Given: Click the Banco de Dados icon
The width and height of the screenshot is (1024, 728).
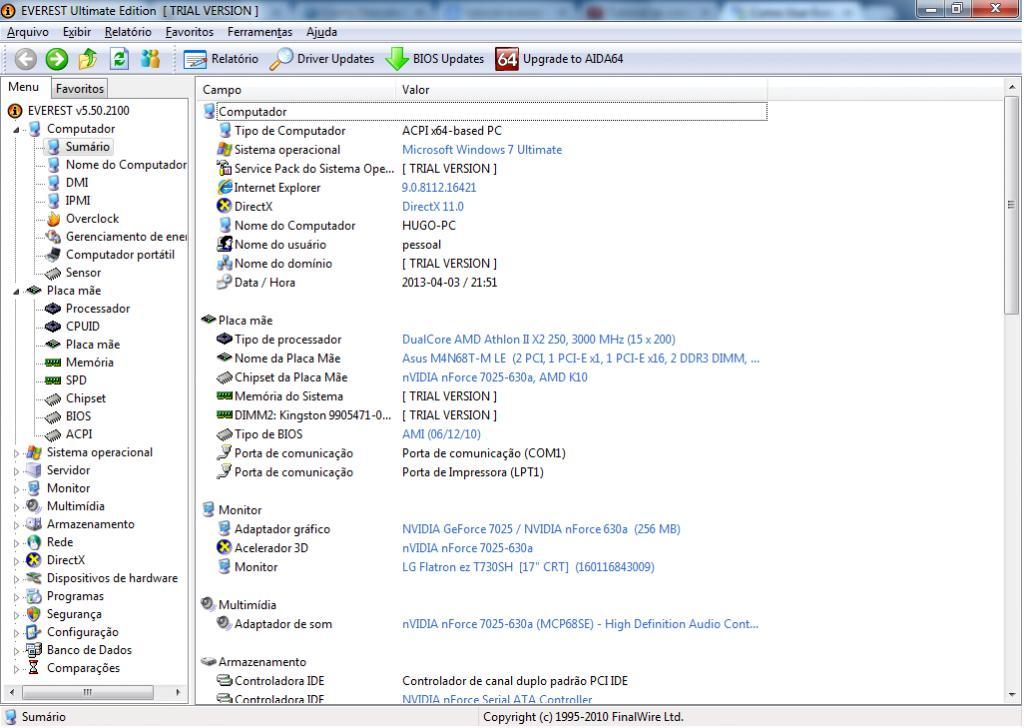Looking at the screenshot, I should (33, 650).
